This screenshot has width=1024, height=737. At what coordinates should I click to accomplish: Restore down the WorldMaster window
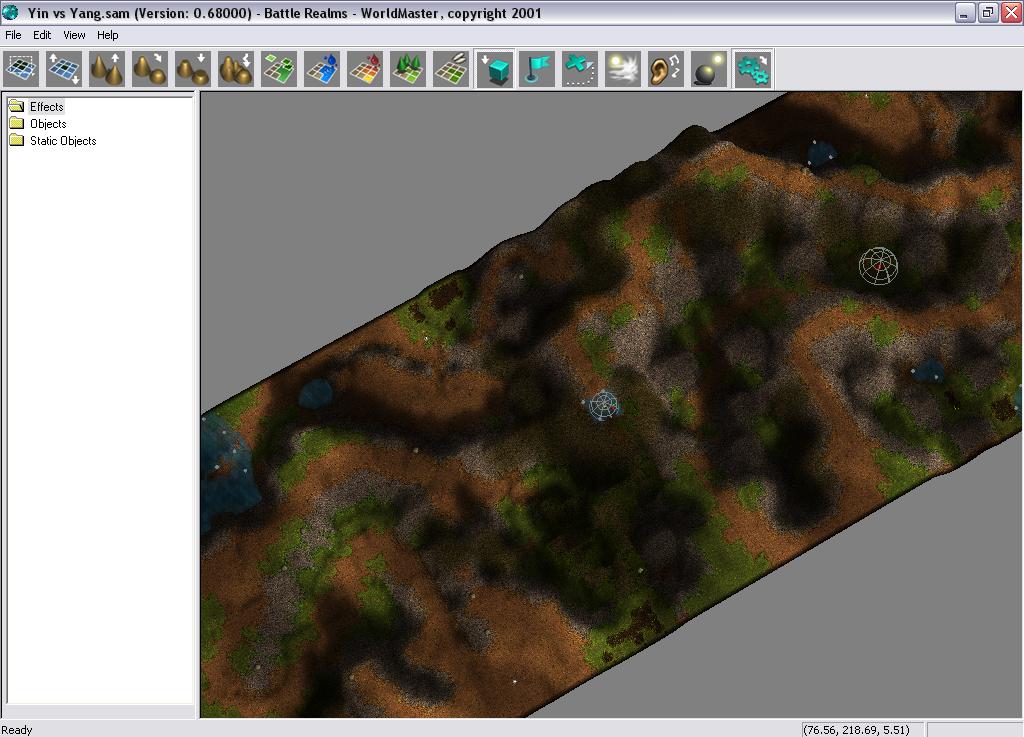[988, 12]
